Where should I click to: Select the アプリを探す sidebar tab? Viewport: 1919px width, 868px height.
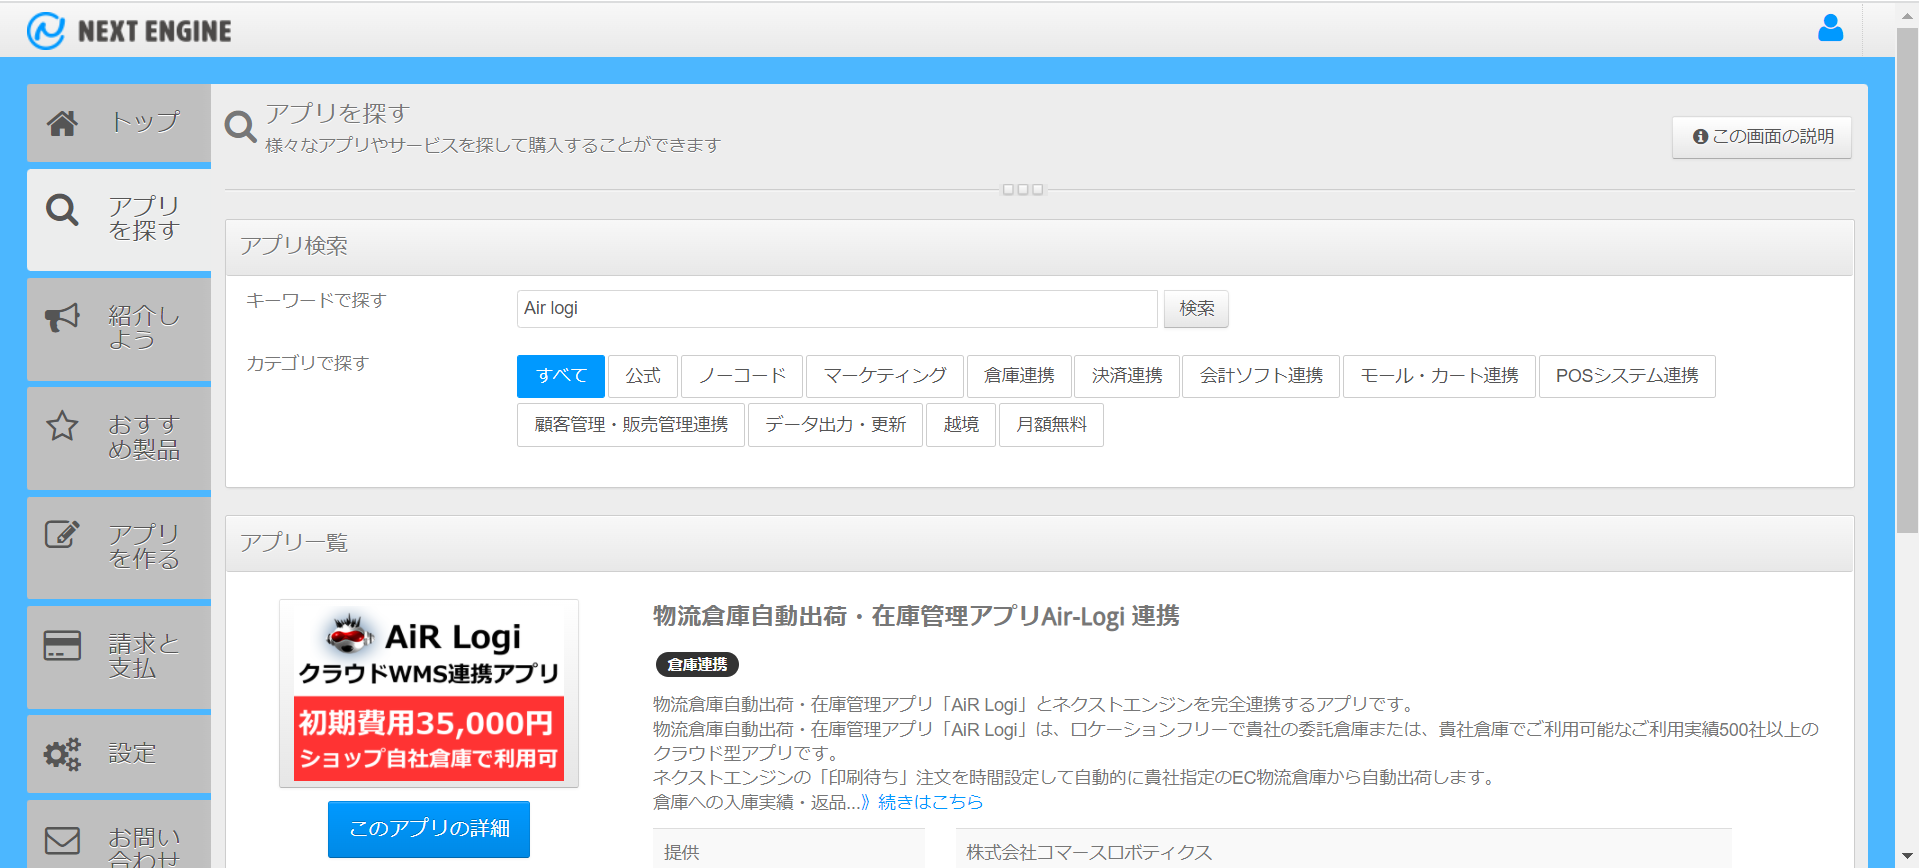point(119,219)
